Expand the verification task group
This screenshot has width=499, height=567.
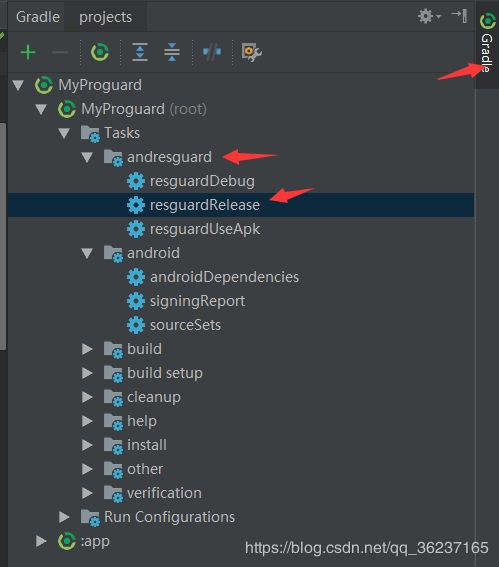coord(87,493)
